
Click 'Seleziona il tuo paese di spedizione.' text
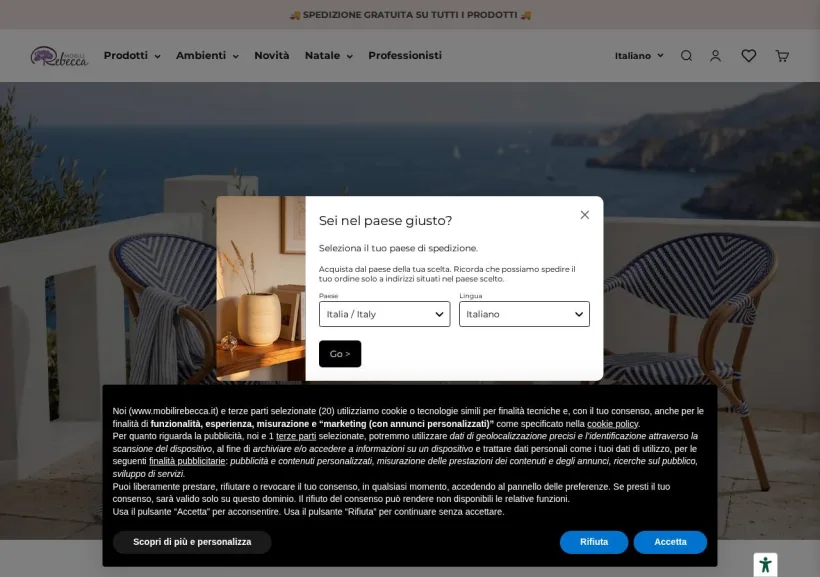coord(398,248)
